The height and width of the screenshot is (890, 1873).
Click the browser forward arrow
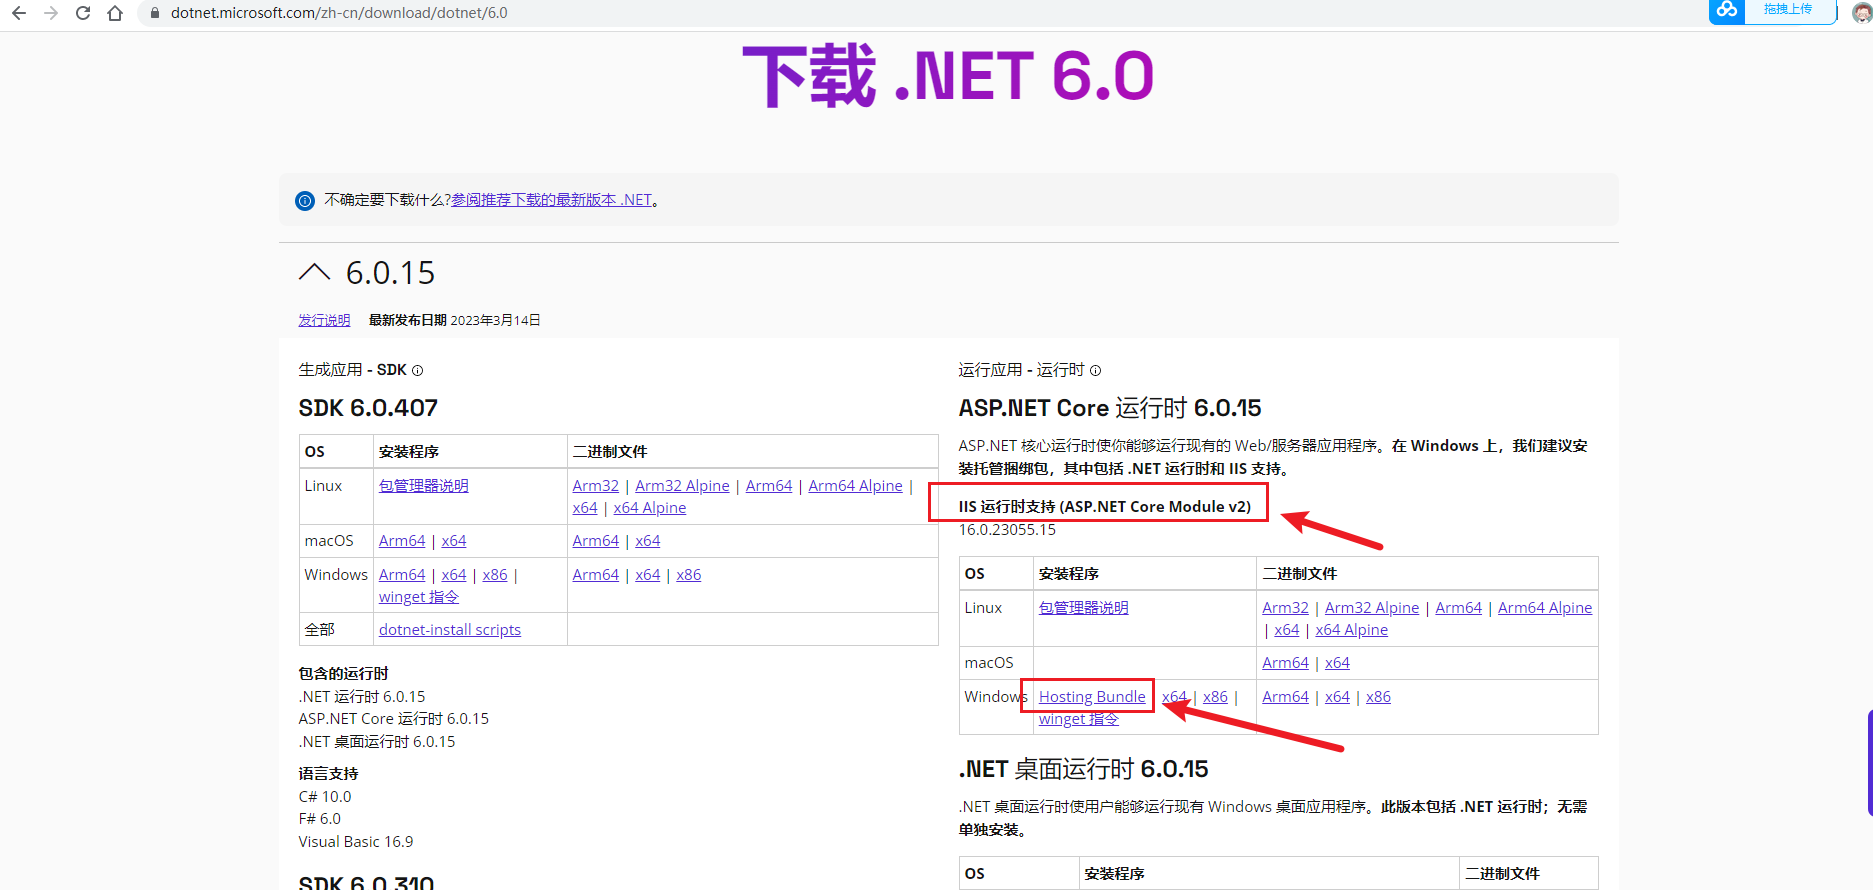pos(51,13)
